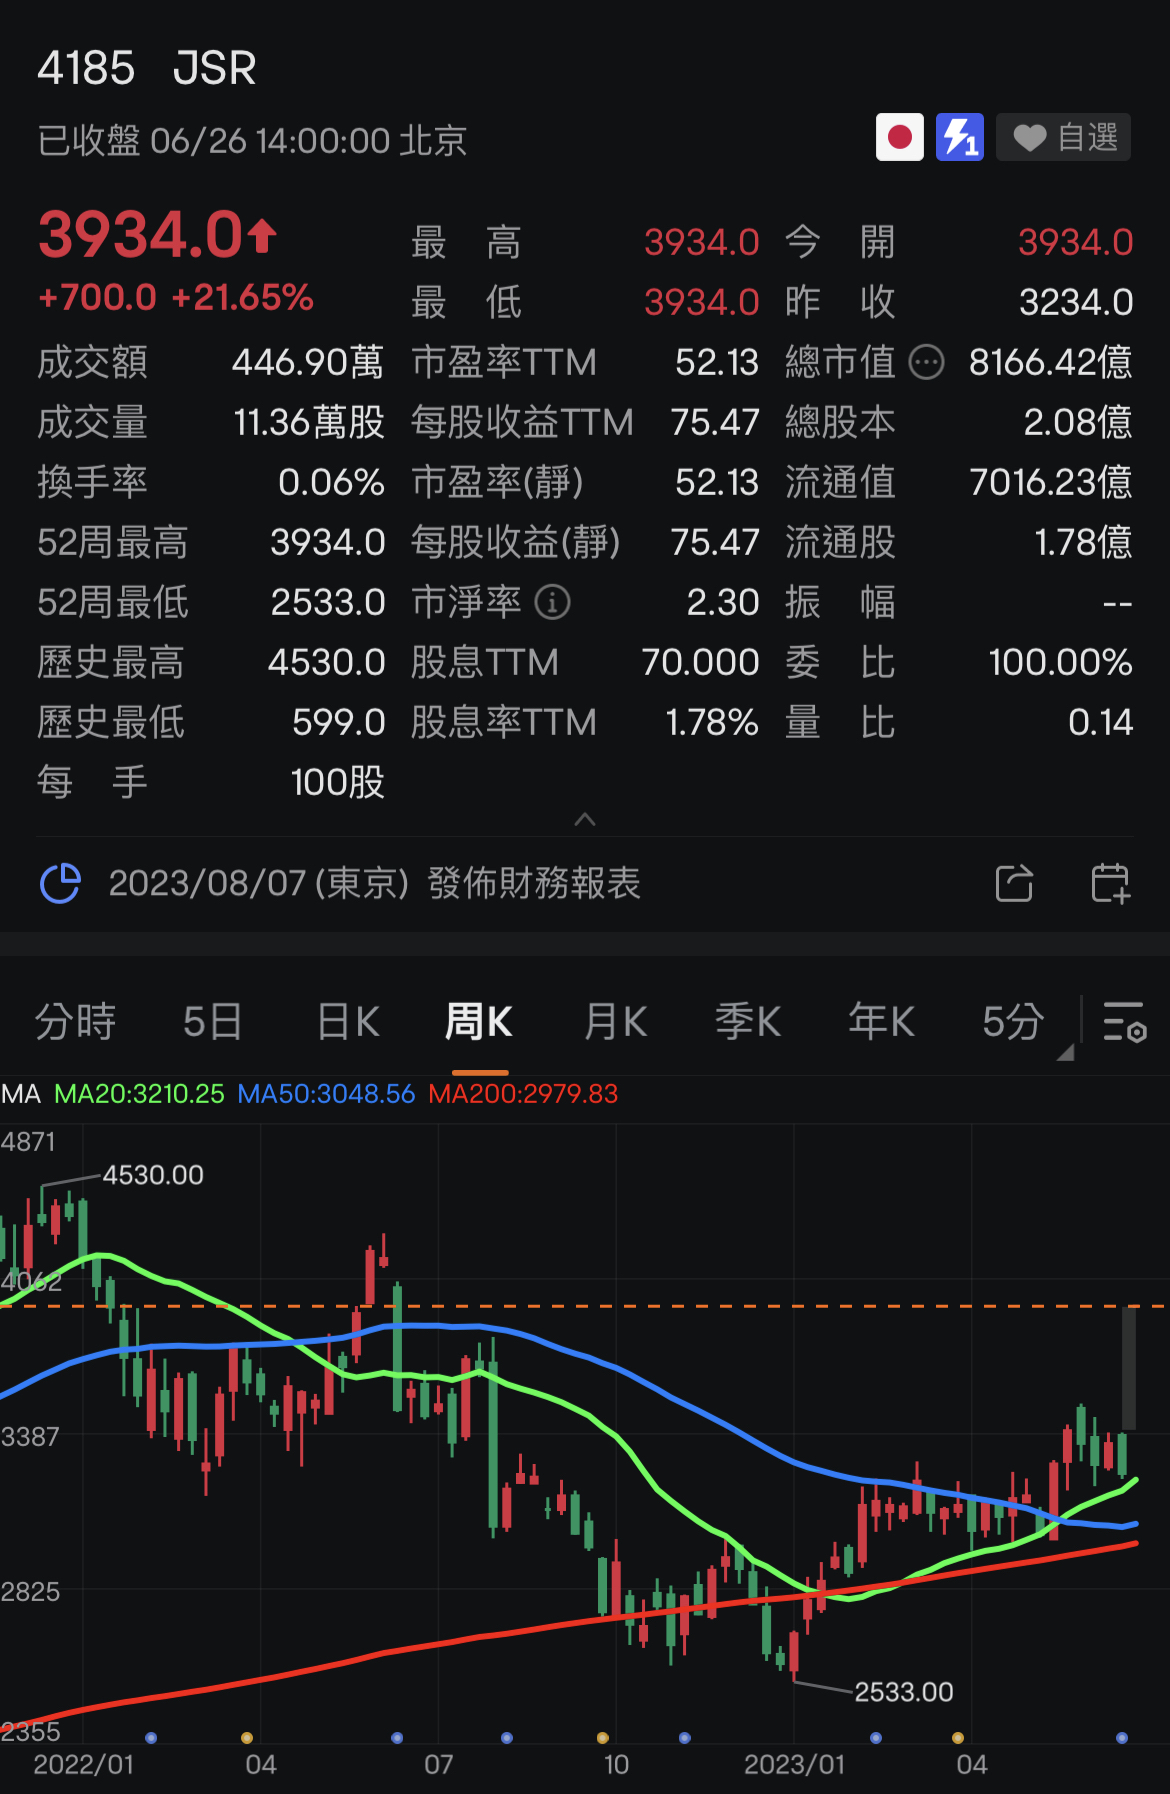
Task: Open chart settings icon beside the tabs
Action: coord(1125,1022)
